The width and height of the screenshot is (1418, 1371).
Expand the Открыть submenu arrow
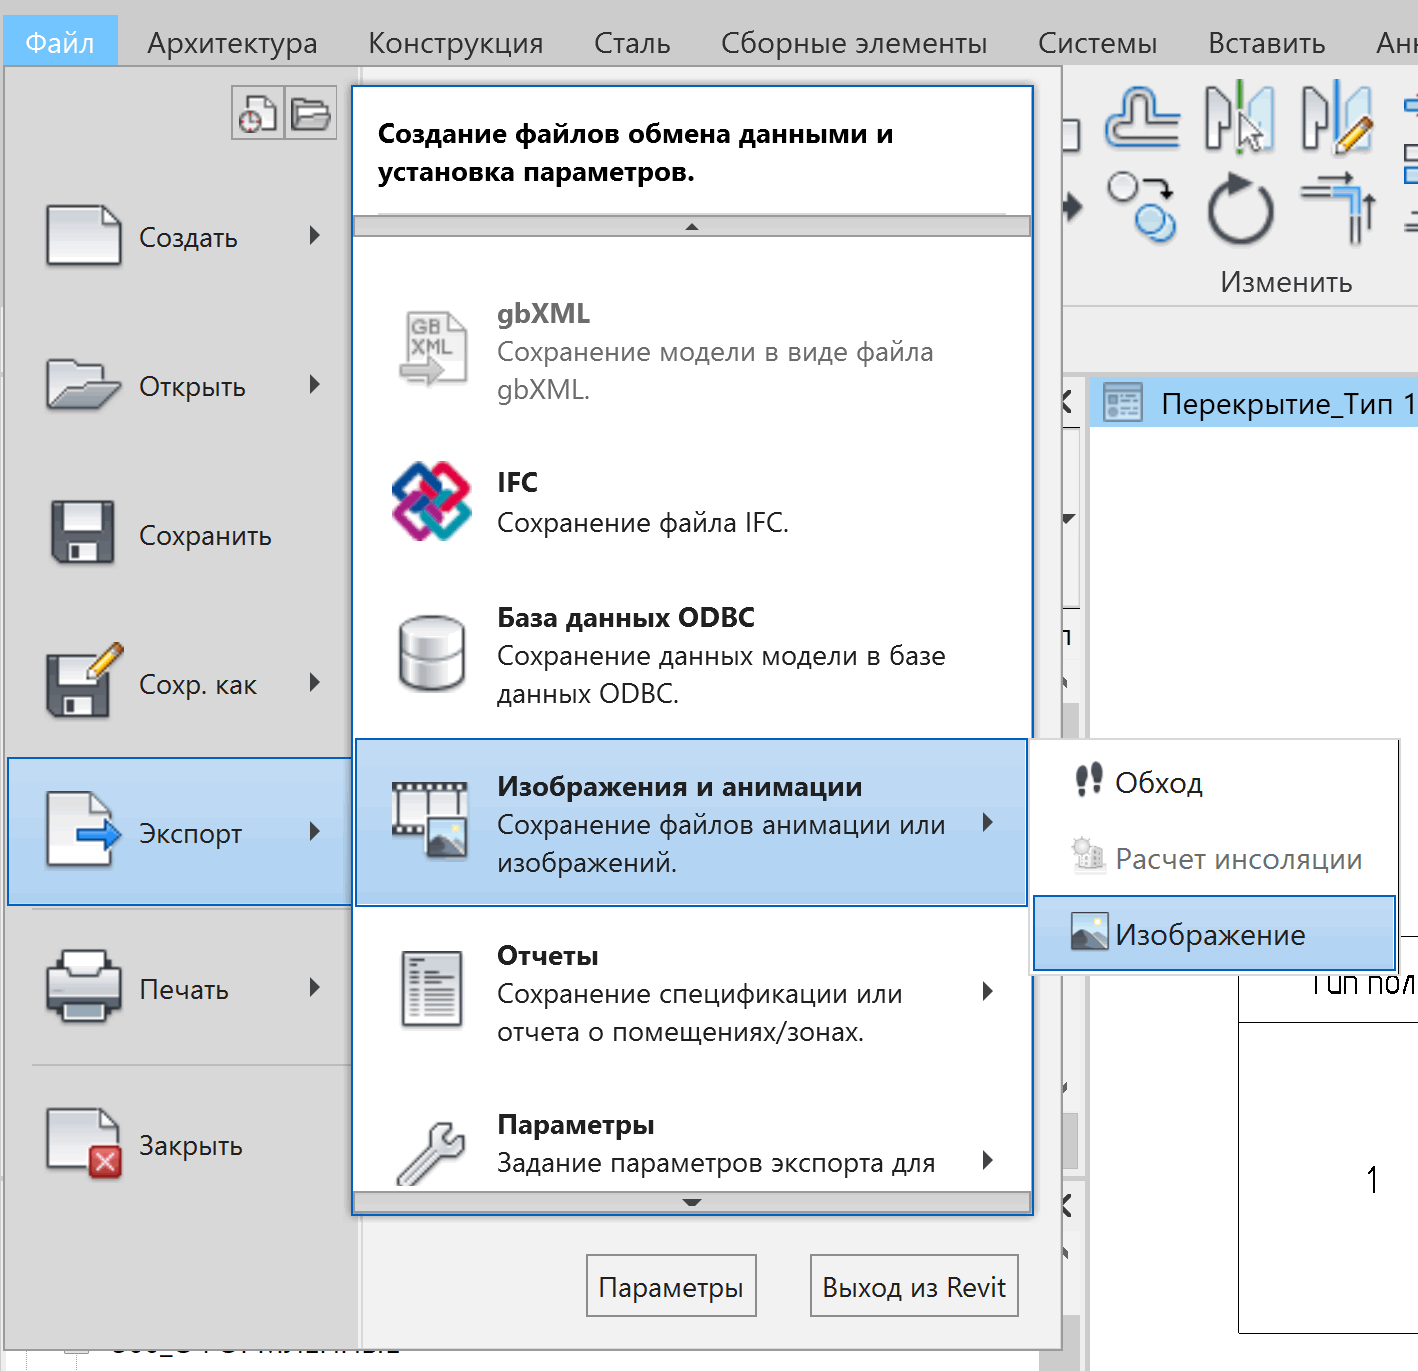pos(315,385)
